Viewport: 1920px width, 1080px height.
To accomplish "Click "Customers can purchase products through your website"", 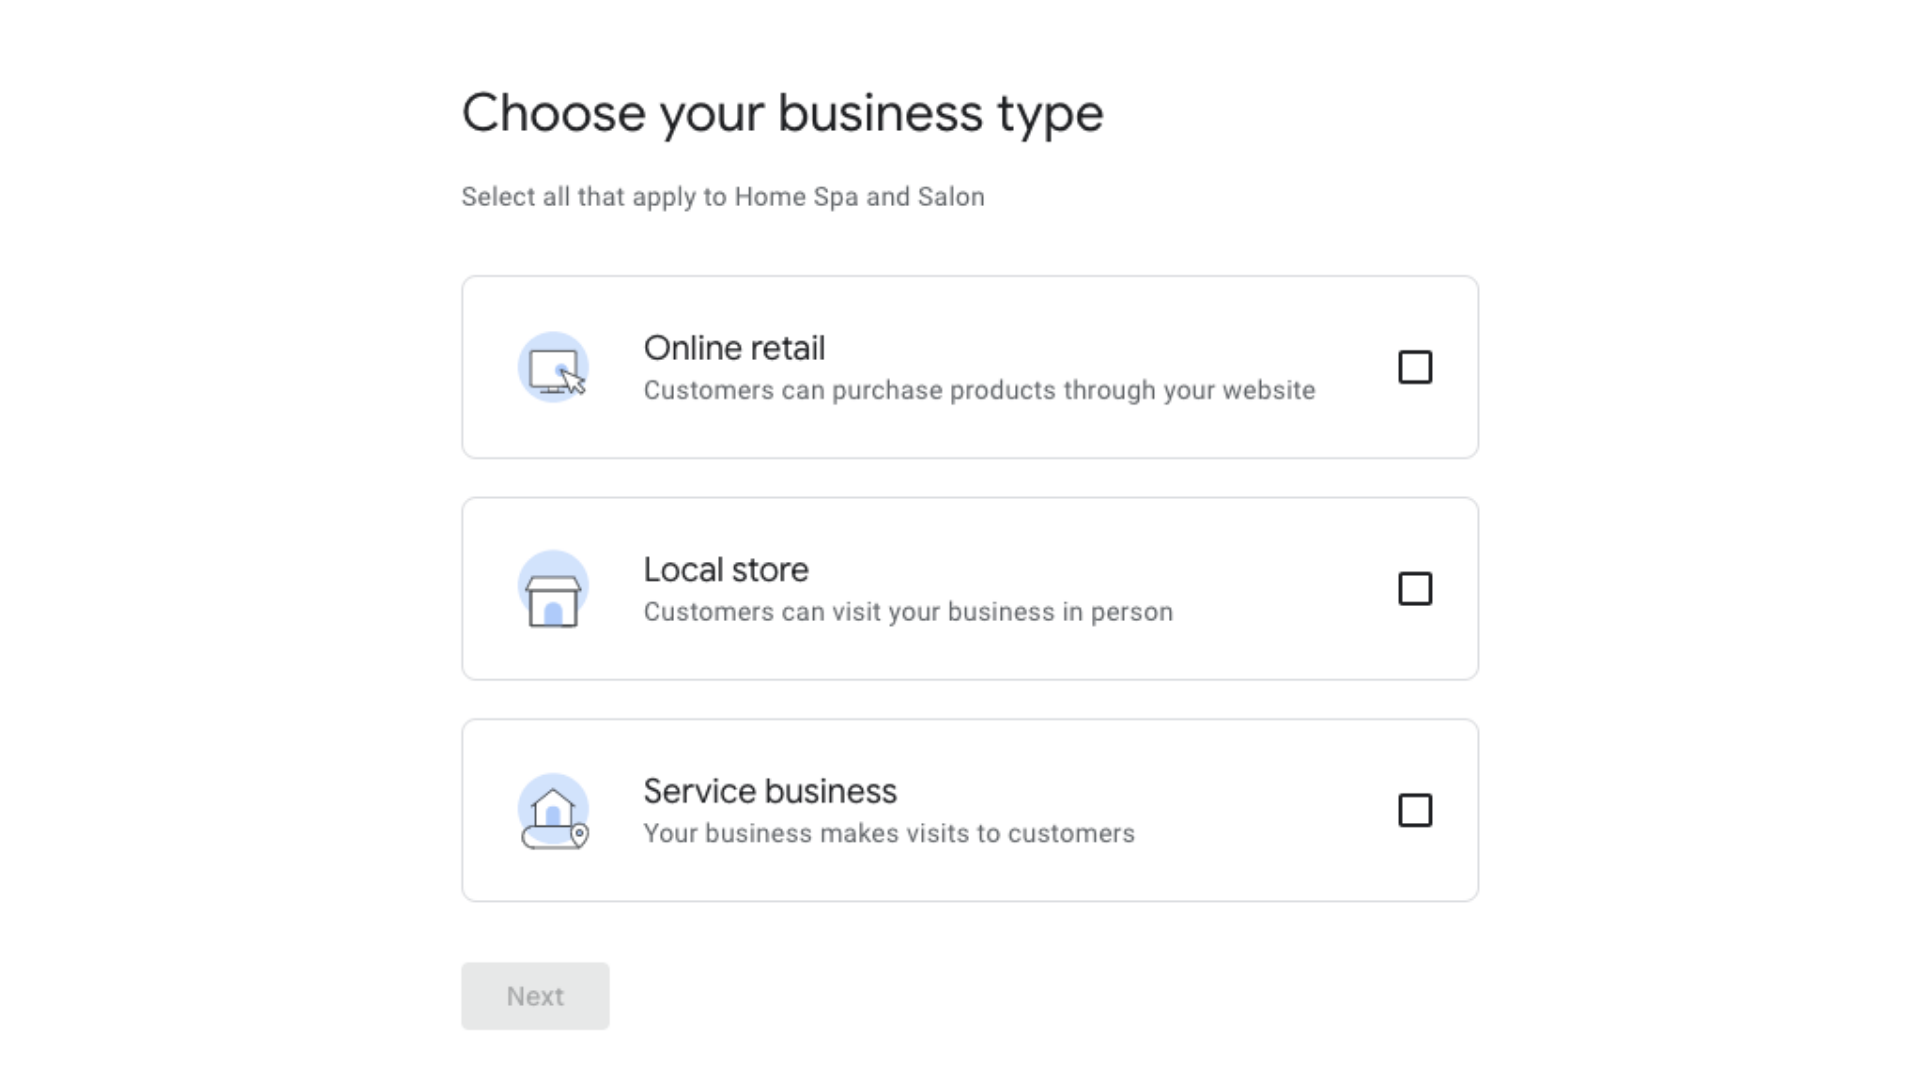I will (979, 390).
